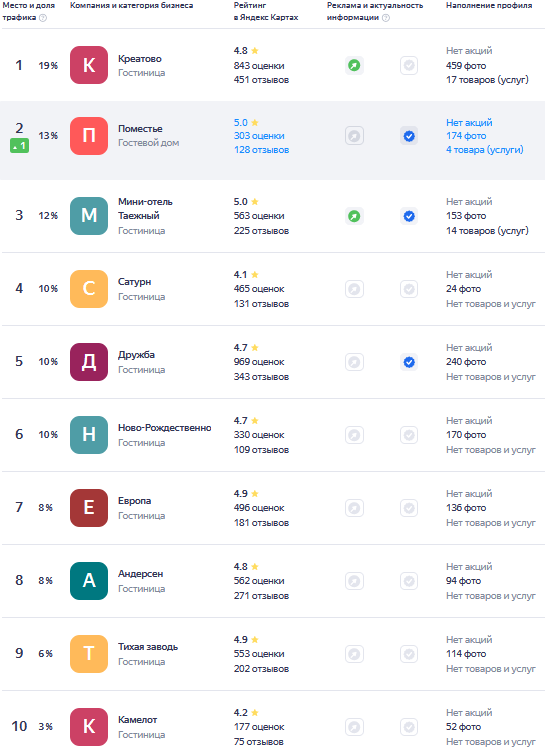Click the Андерсен green avatar icon

[x=89, y=581]
